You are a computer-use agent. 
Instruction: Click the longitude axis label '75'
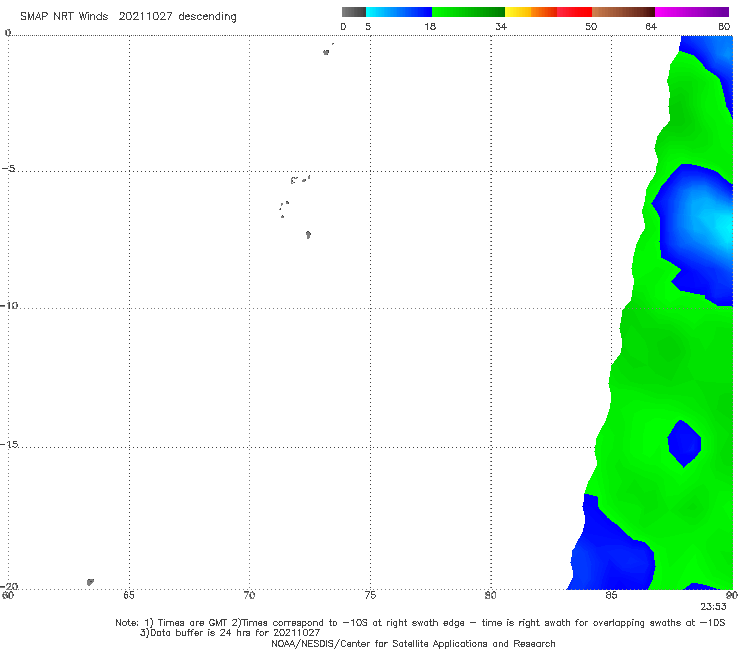click(x=370, y=595)
